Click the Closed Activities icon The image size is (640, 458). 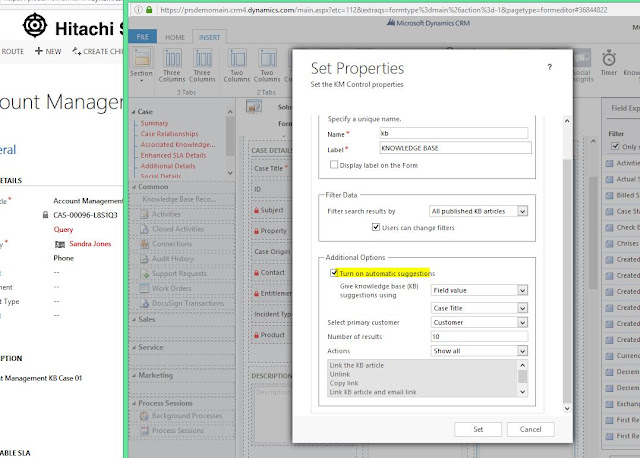click(x=144, y=229)
